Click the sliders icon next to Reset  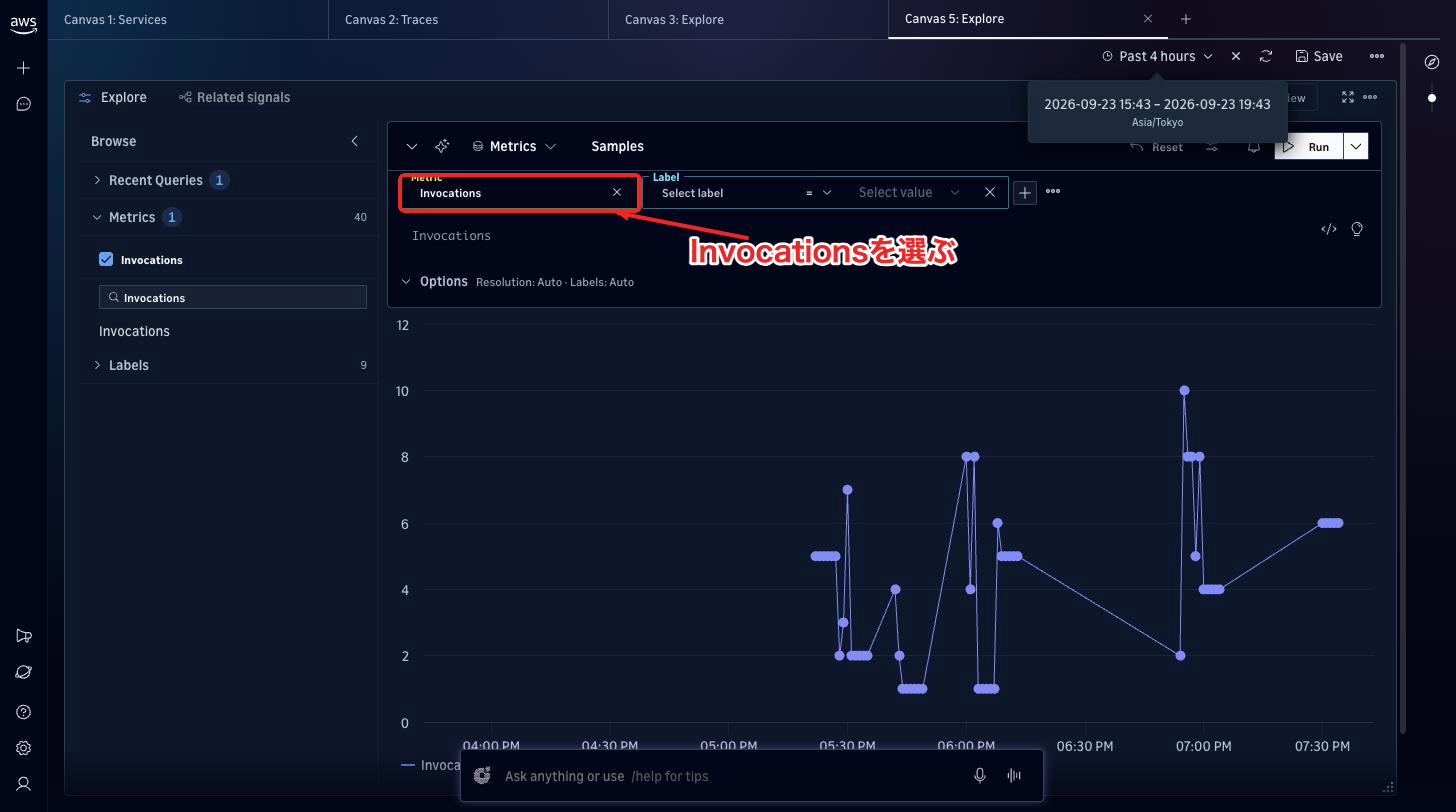(1212, 147)
